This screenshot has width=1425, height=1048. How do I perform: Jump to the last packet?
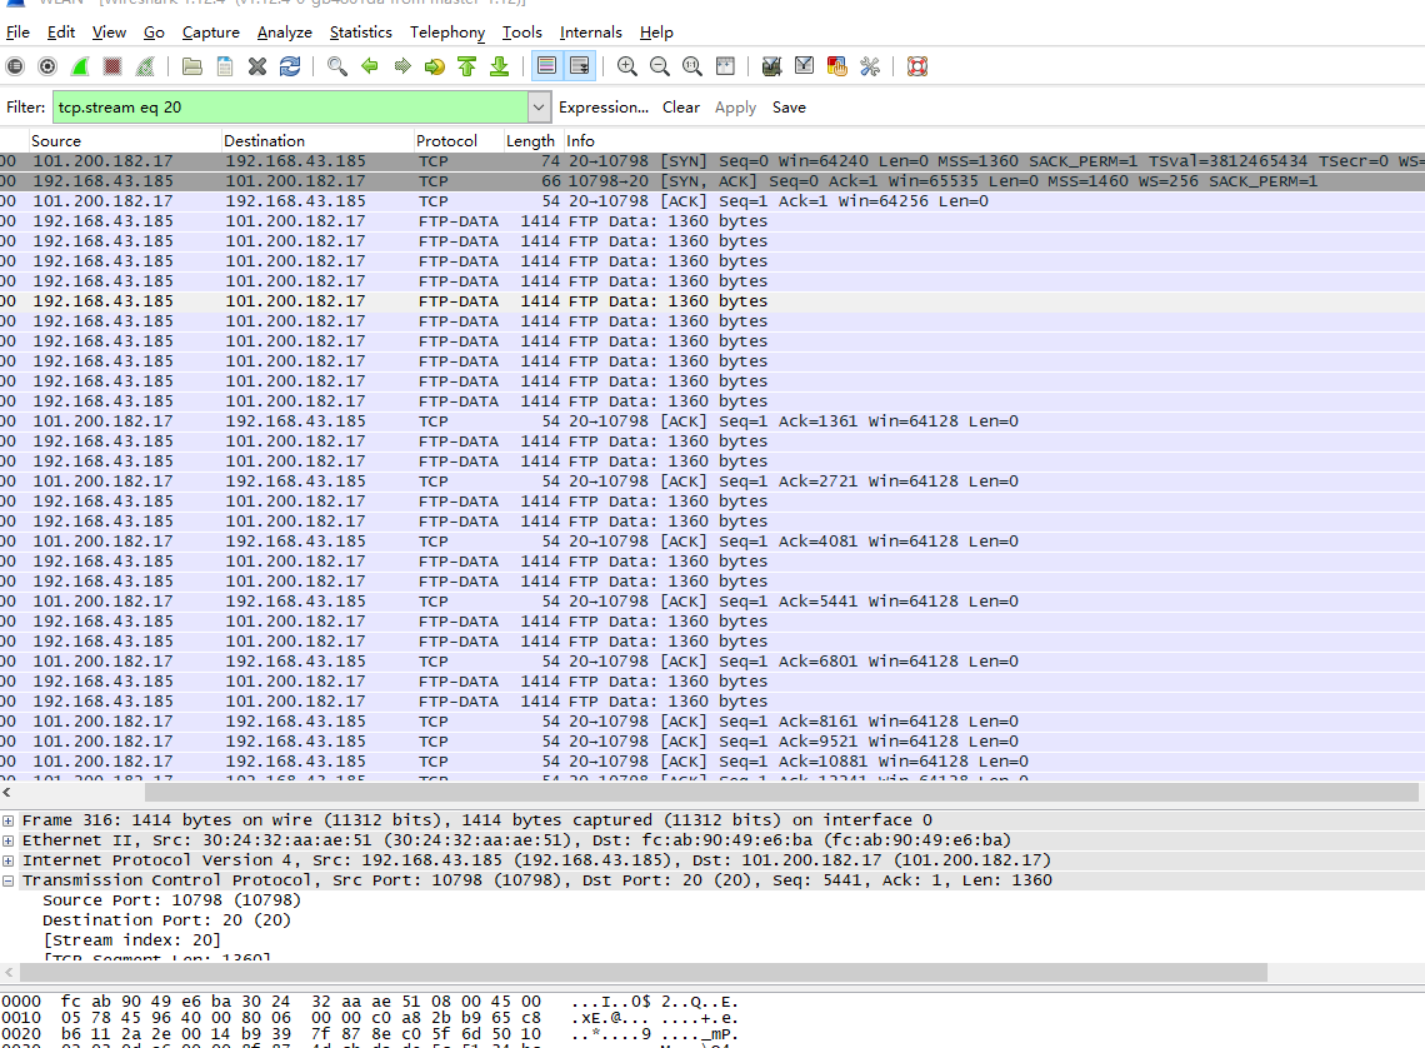(499, 66)
